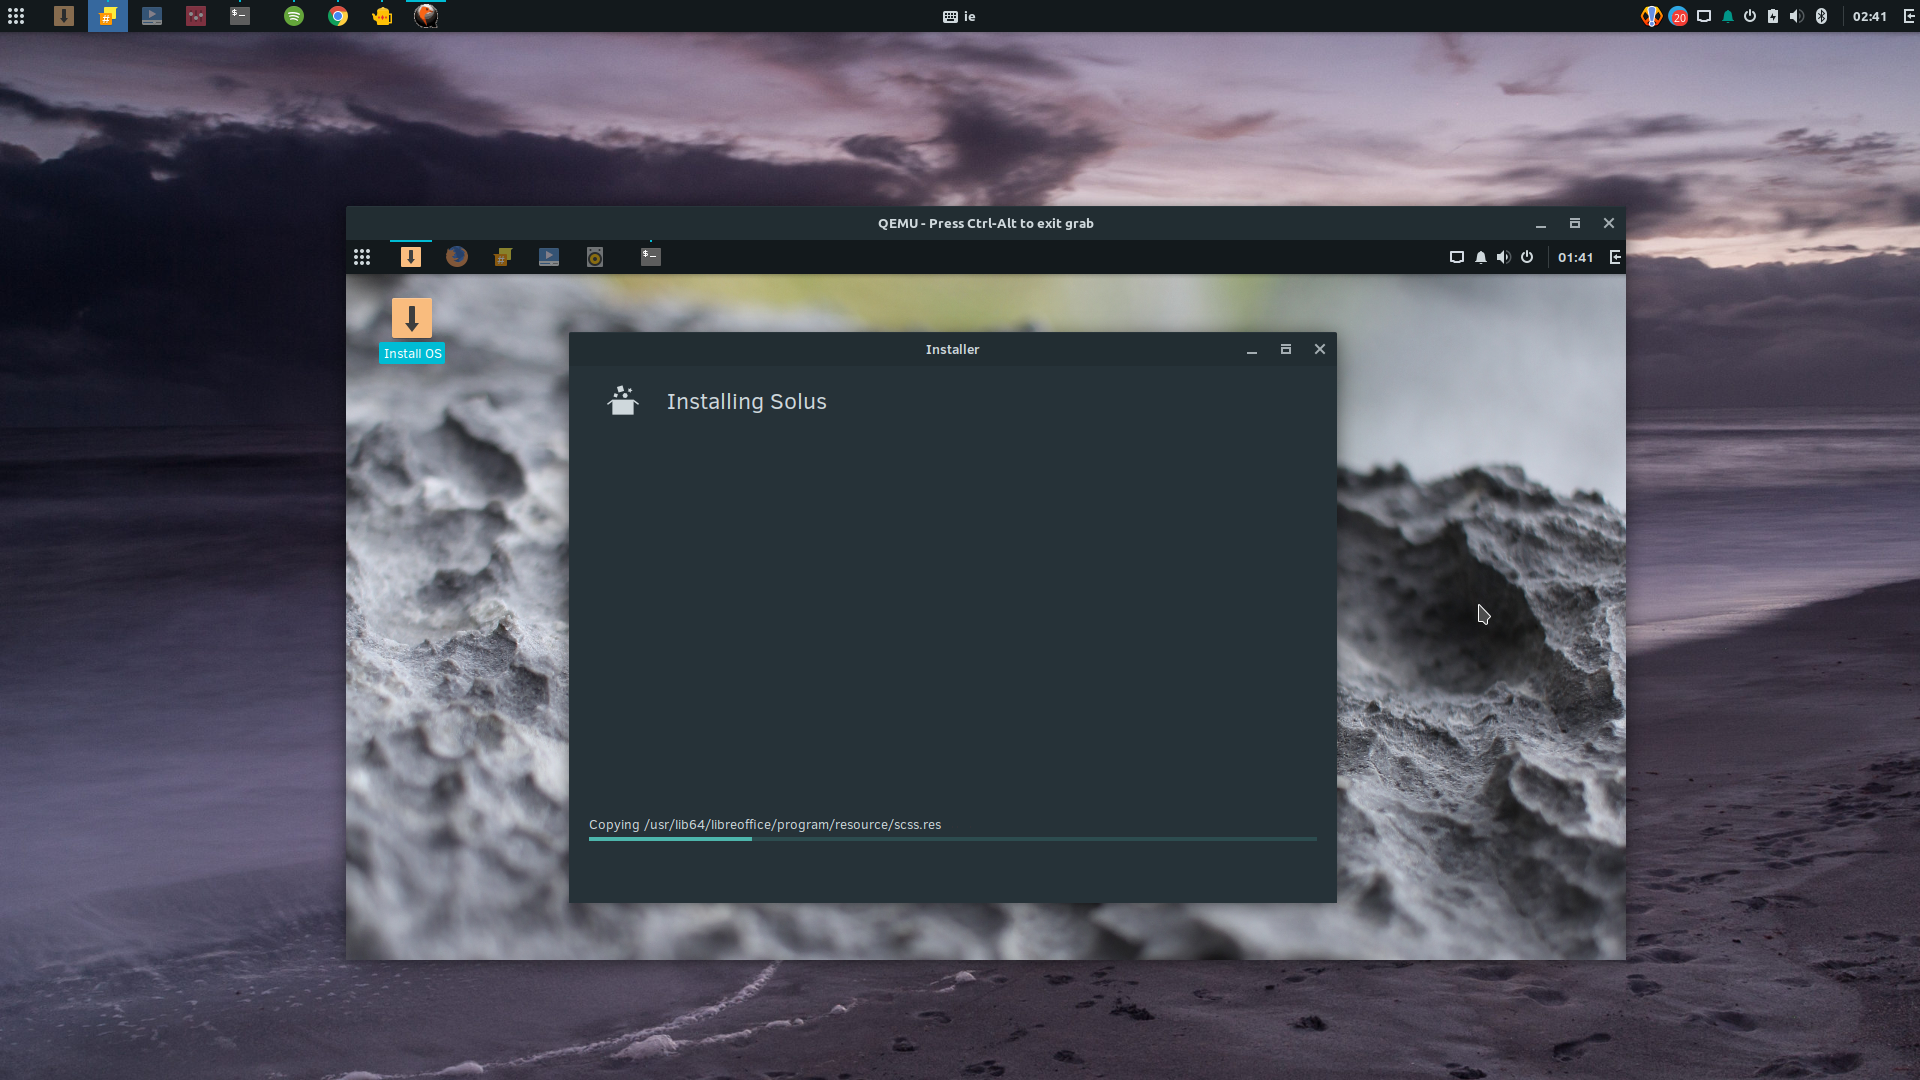Click the Installer window title bar
The image size is (1920, 1080).
[x=952, y=349]
